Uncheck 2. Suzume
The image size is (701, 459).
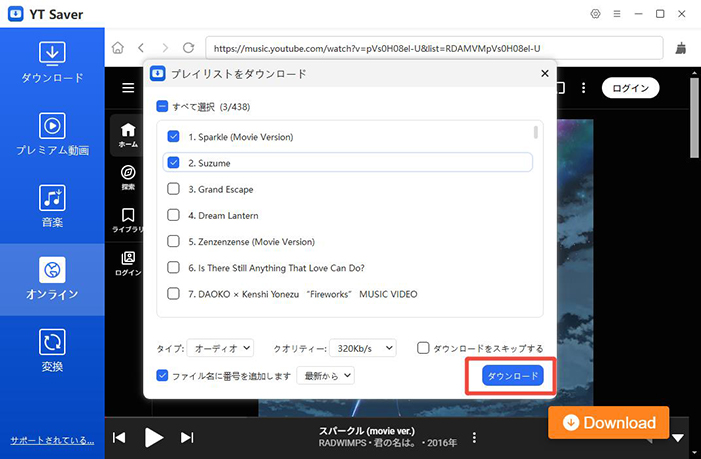173,163
